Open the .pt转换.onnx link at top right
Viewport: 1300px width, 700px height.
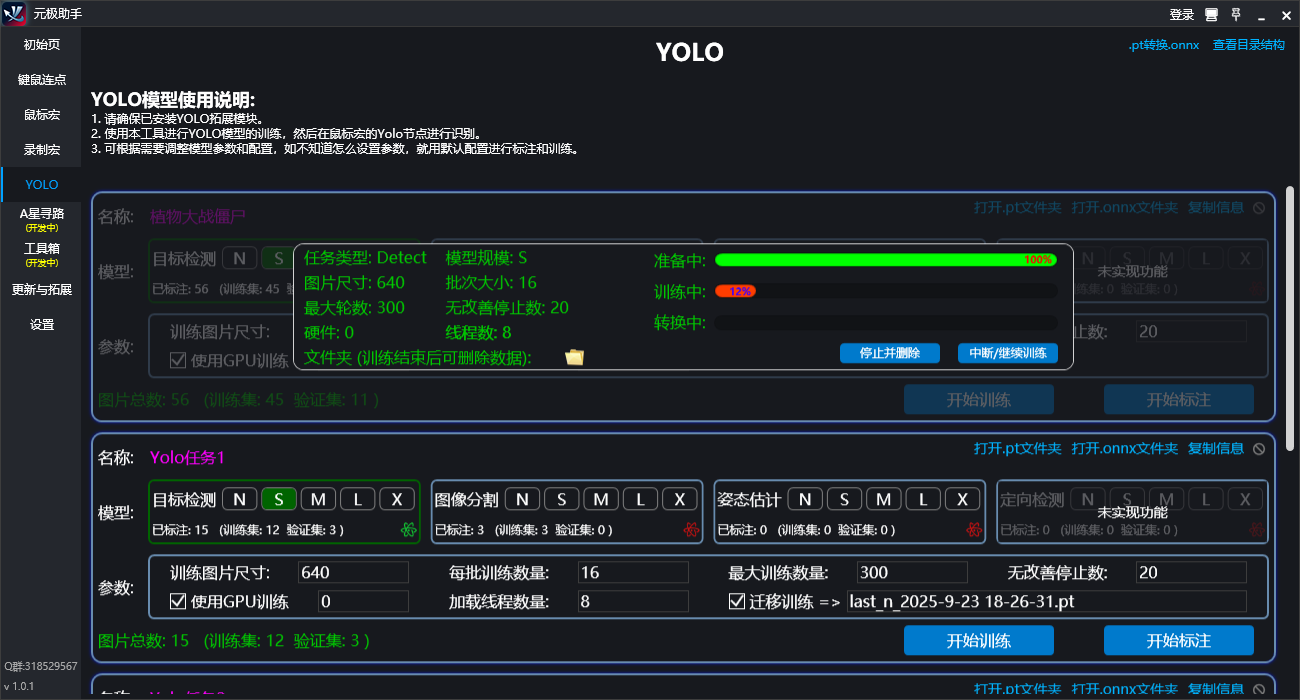click(1163, 44)
